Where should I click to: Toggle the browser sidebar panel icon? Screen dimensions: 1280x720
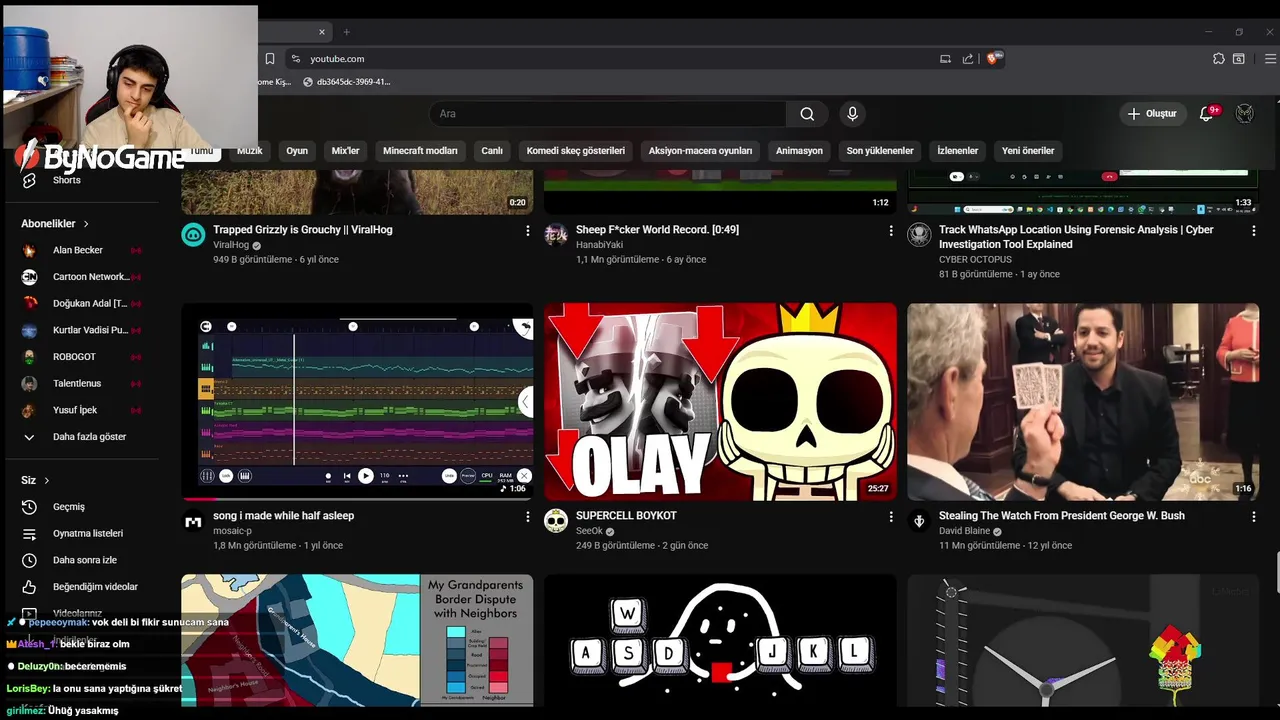click(1239, 59)
